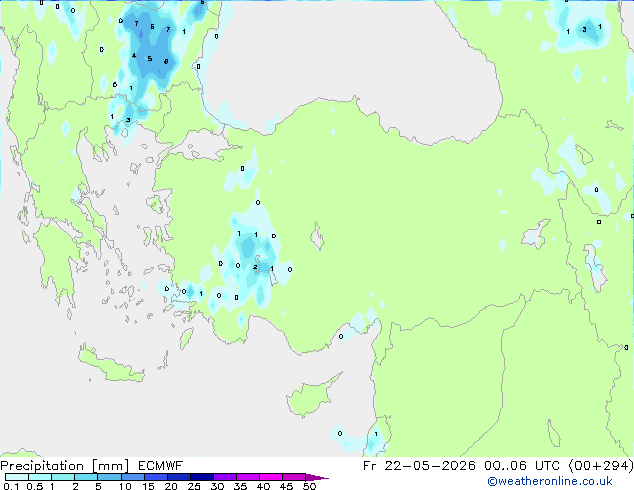Click the legend value '50'
Image resolution: width=634 pixels, height=490 pixels.
click(x=309, y=486)
